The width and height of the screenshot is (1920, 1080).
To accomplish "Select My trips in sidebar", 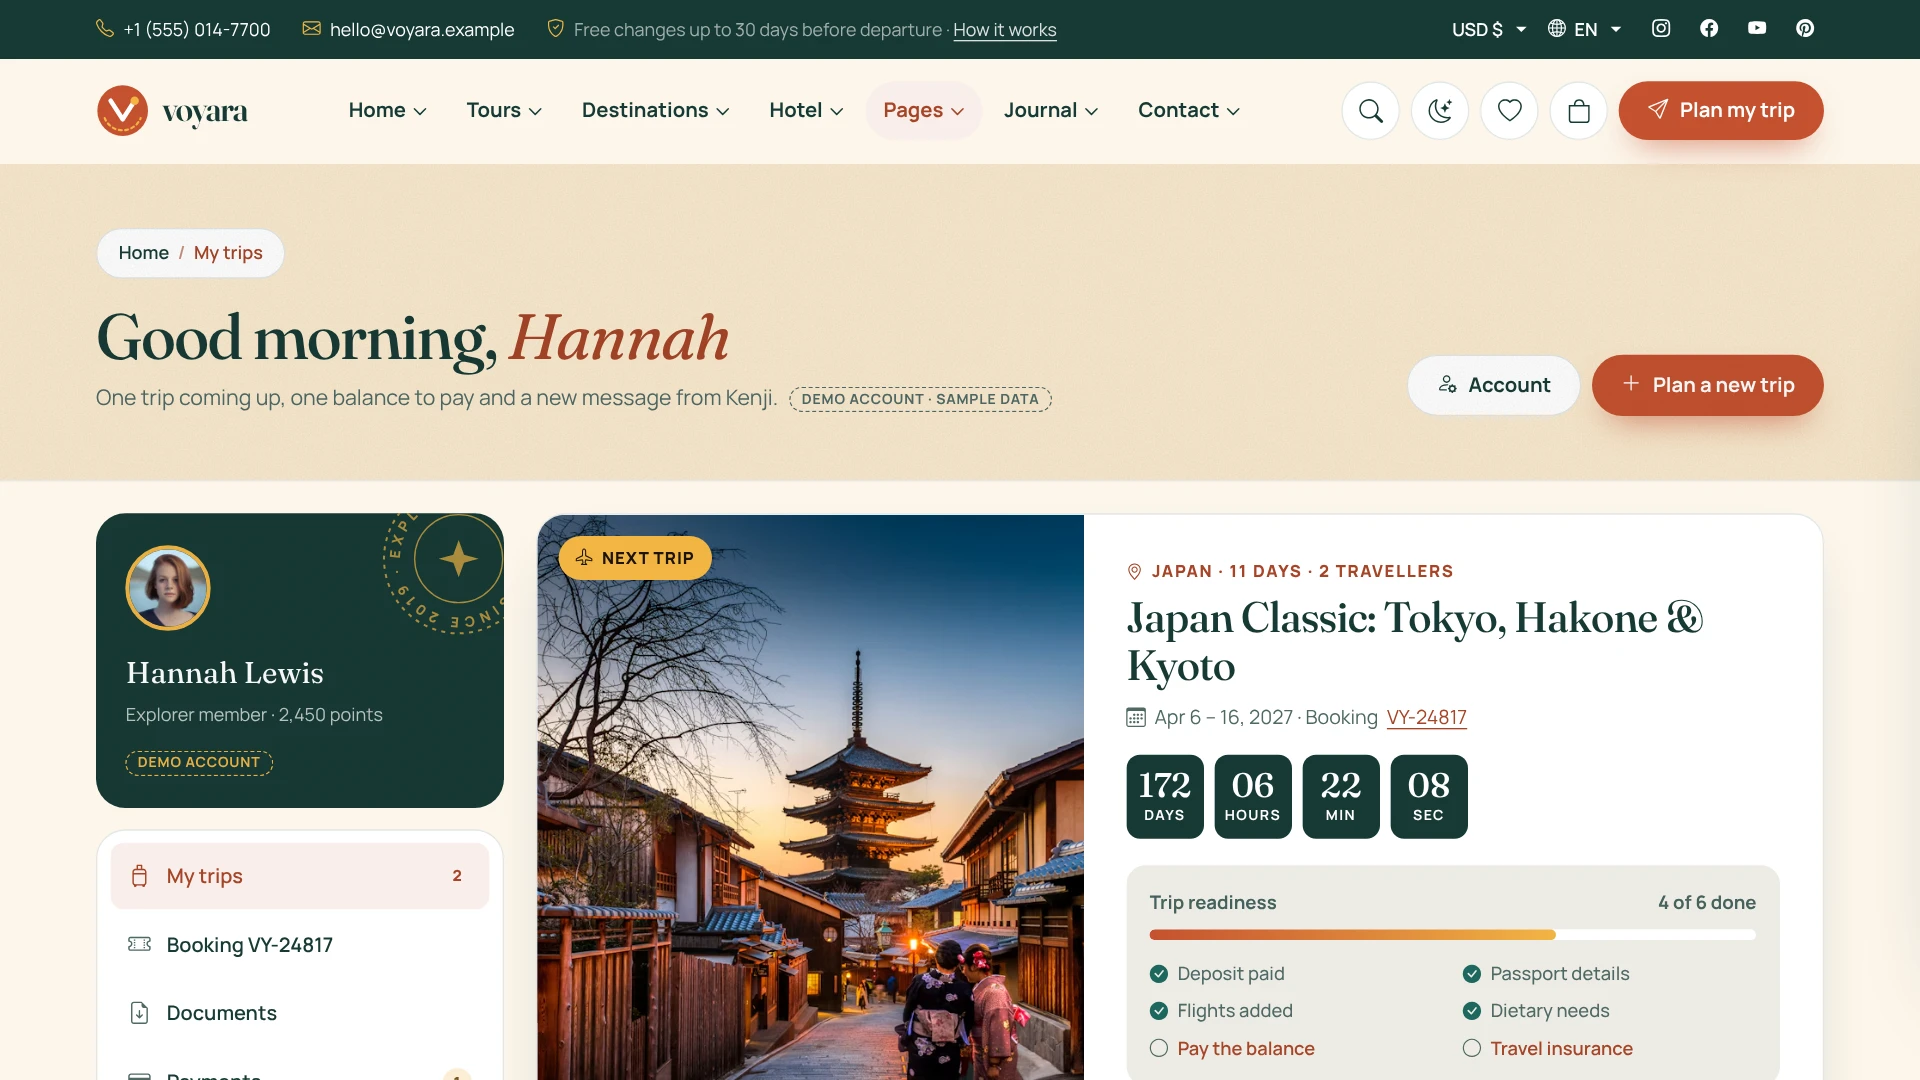I will [300, 876].
